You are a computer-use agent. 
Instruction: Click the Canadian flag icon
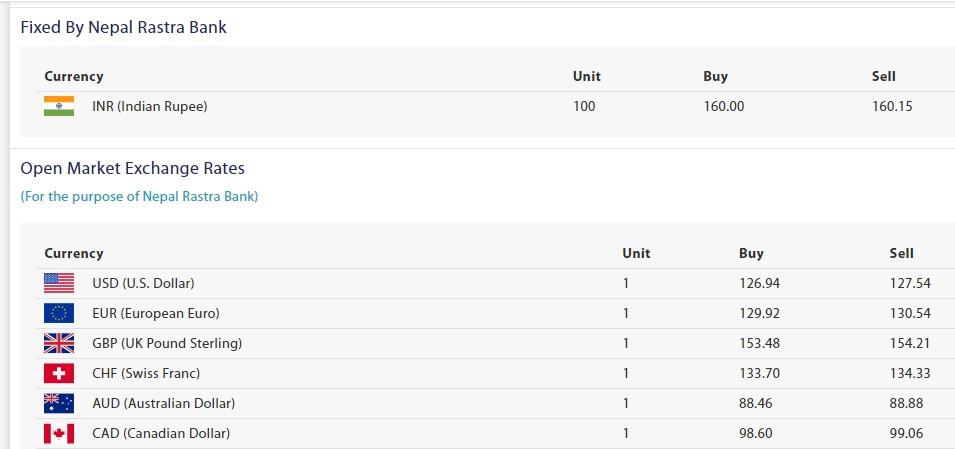(59, 434)
